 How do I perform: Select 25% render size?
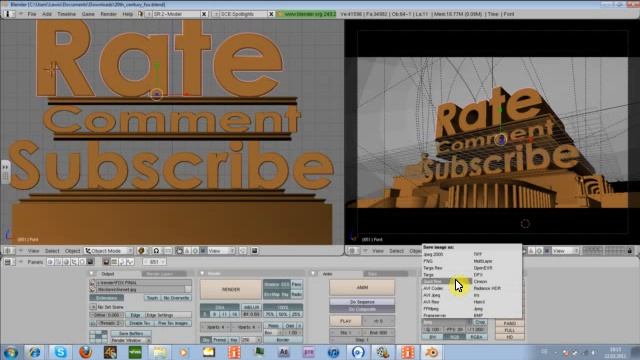(x=296, y=314)
